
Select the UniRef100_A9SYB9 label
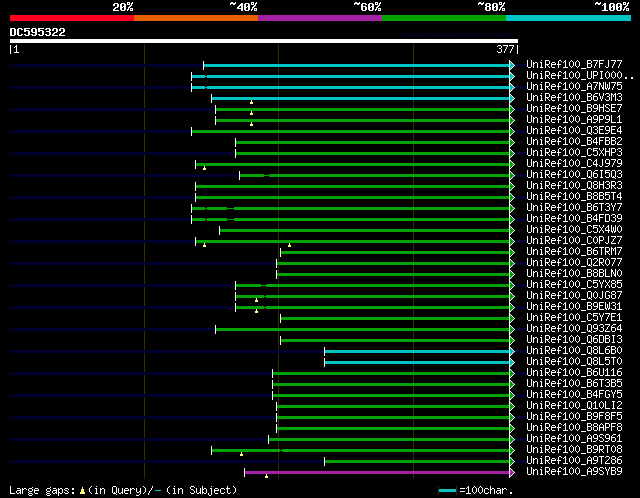pyautogui.click(x=574, y=472)
